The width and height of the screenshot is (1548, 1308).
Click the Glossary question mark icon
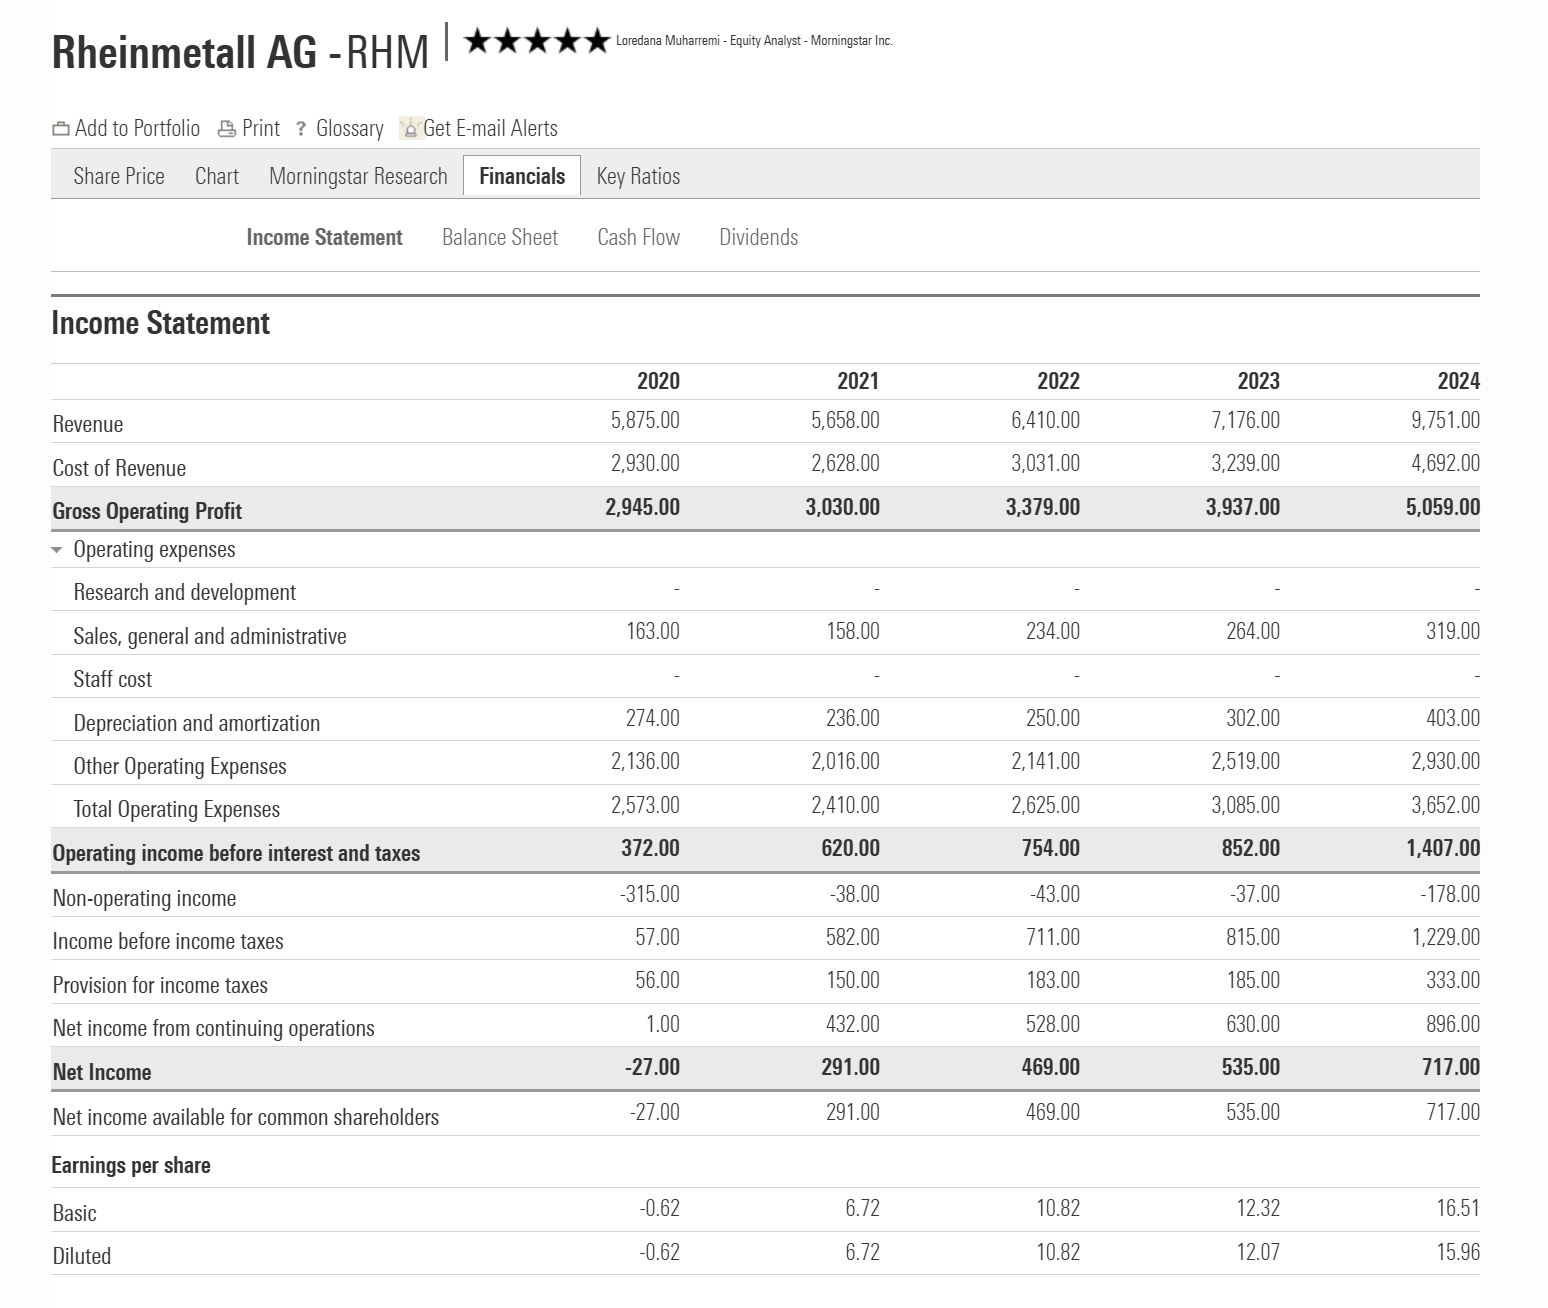tap(301, 129)
